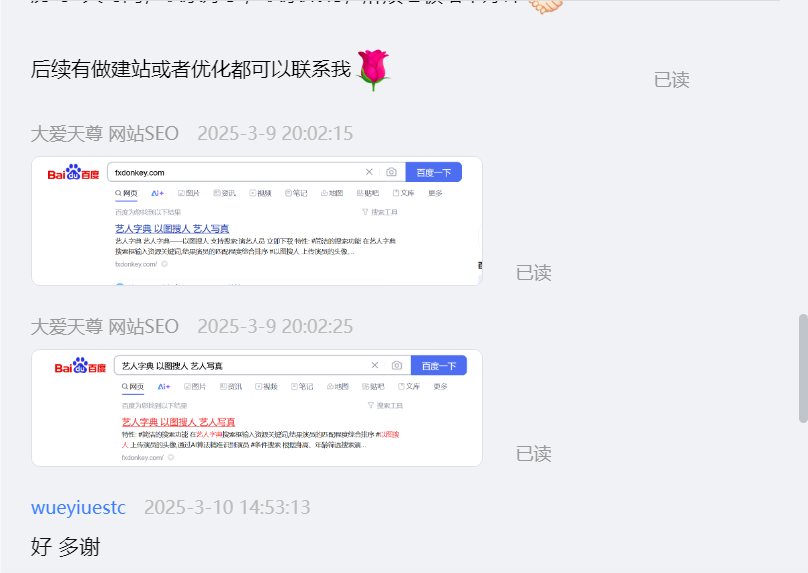Click the fxdonkey.com search input field
Screen dimensions: 808x573
coord(235,173)
